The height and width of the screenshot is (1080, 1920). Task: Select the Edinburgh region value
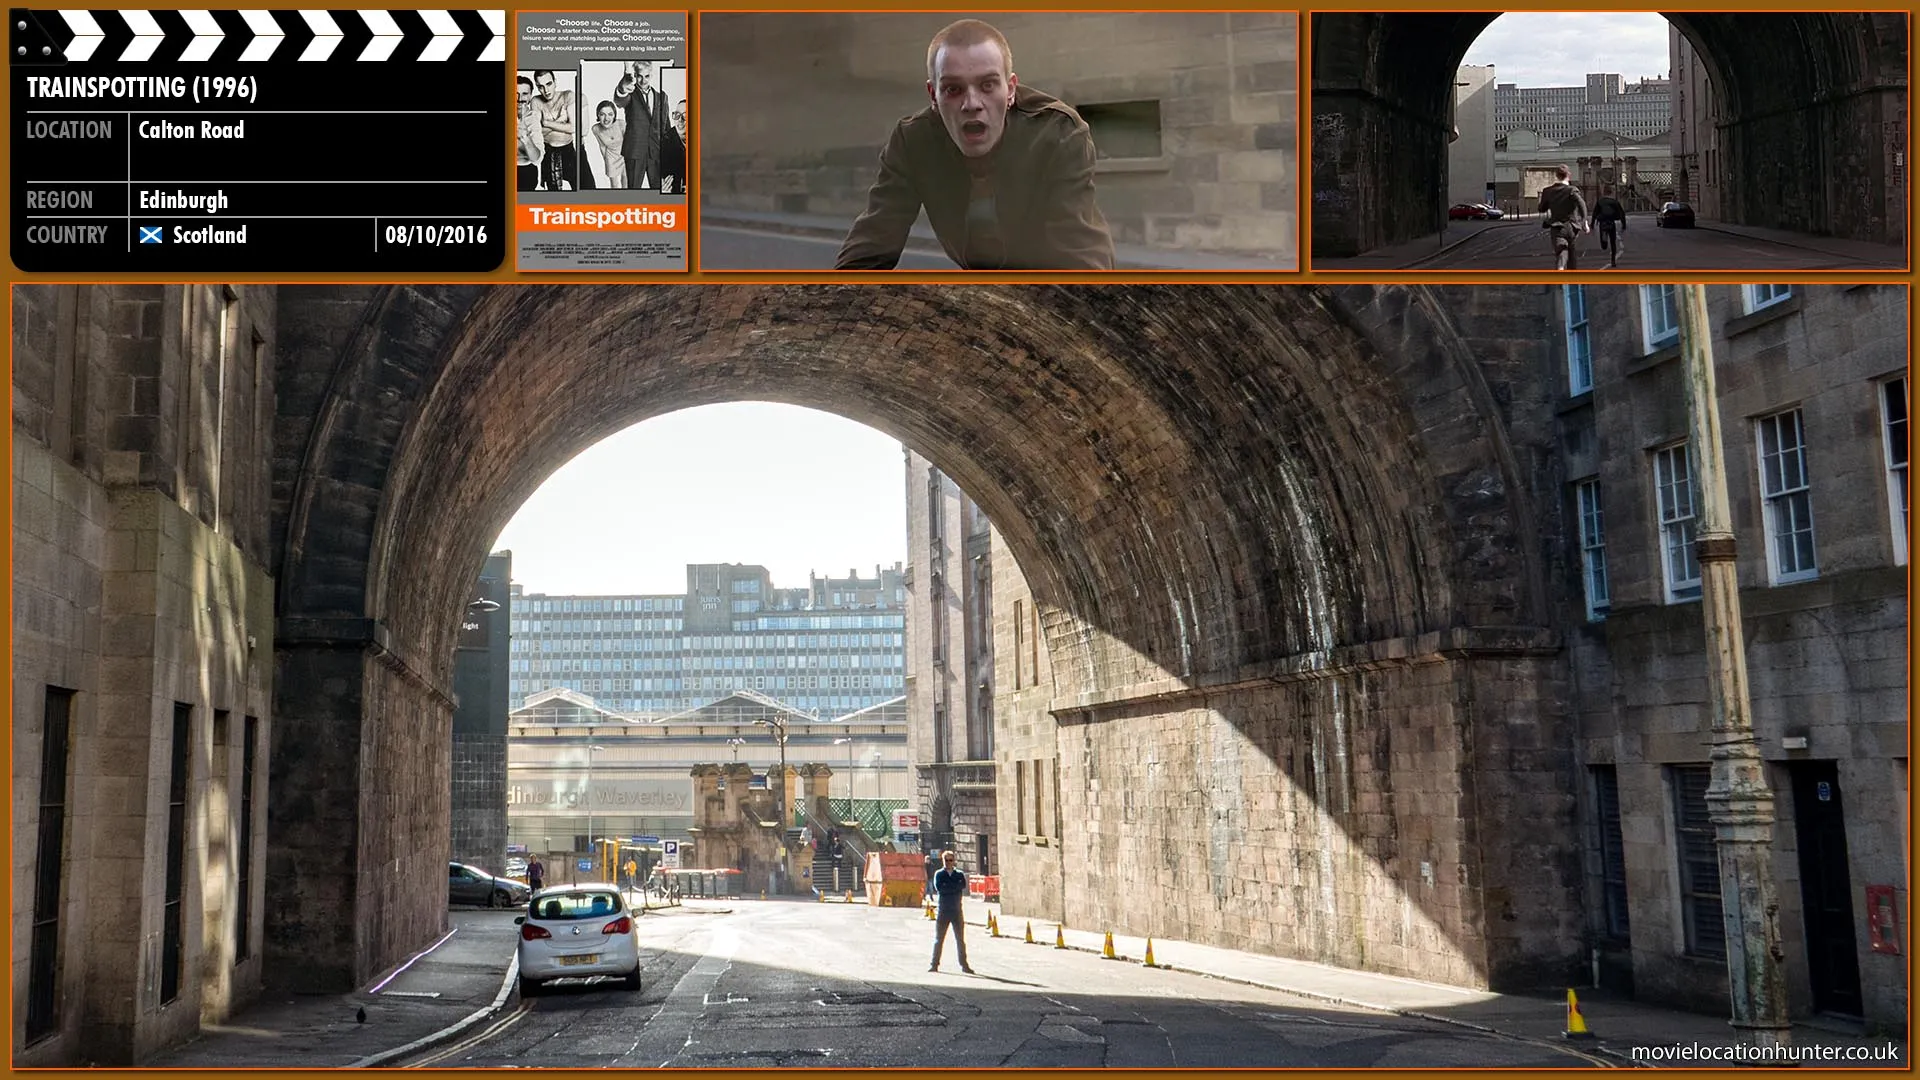(183, 200)
